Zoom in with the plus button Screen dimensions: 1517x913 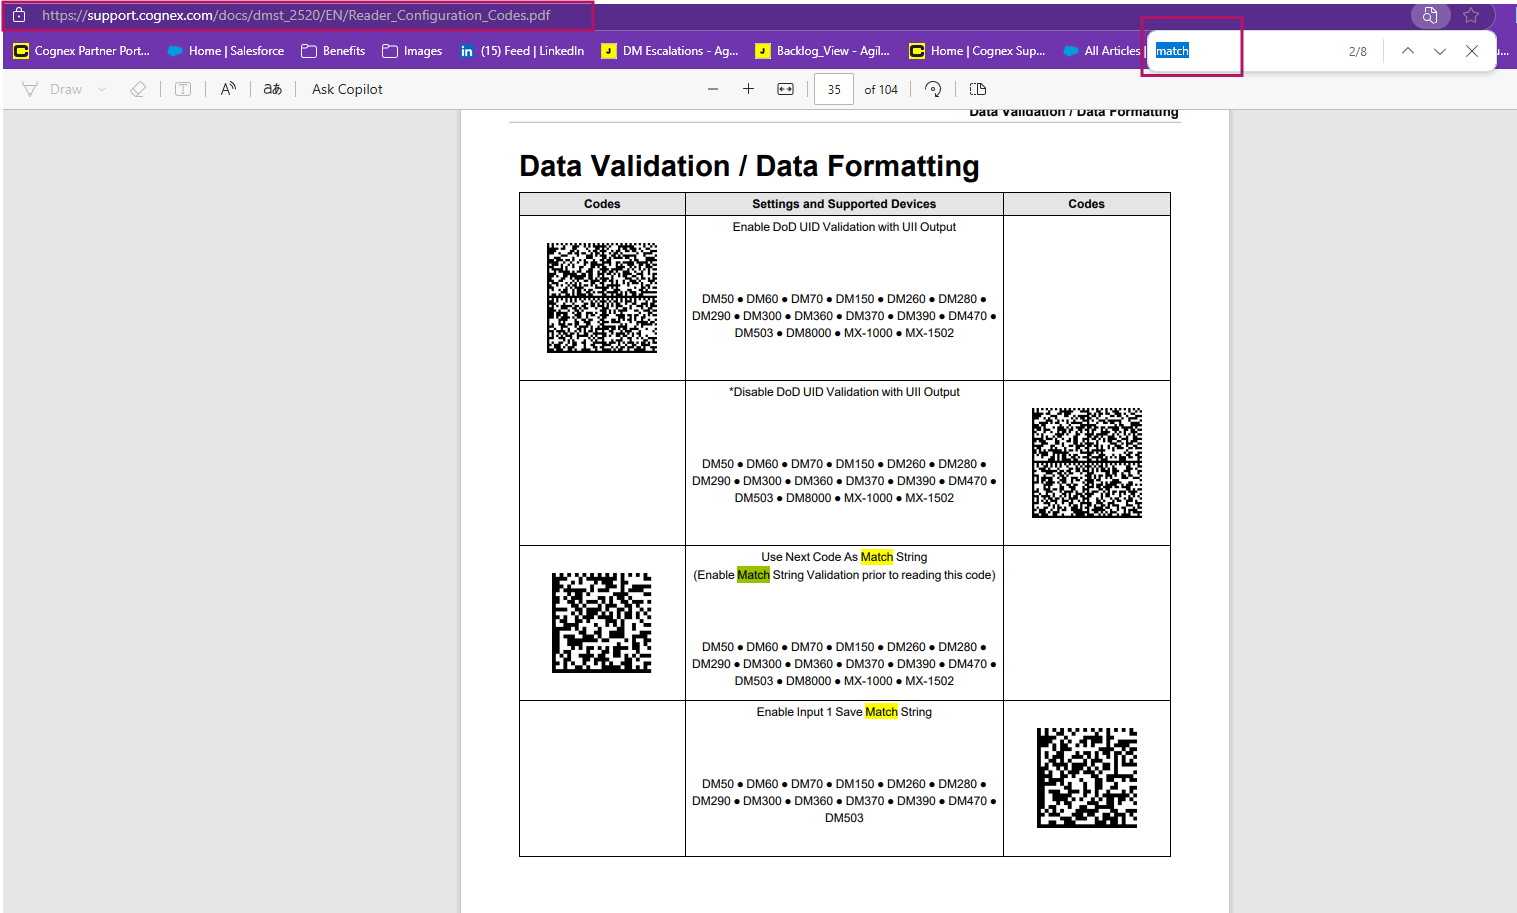748,89
